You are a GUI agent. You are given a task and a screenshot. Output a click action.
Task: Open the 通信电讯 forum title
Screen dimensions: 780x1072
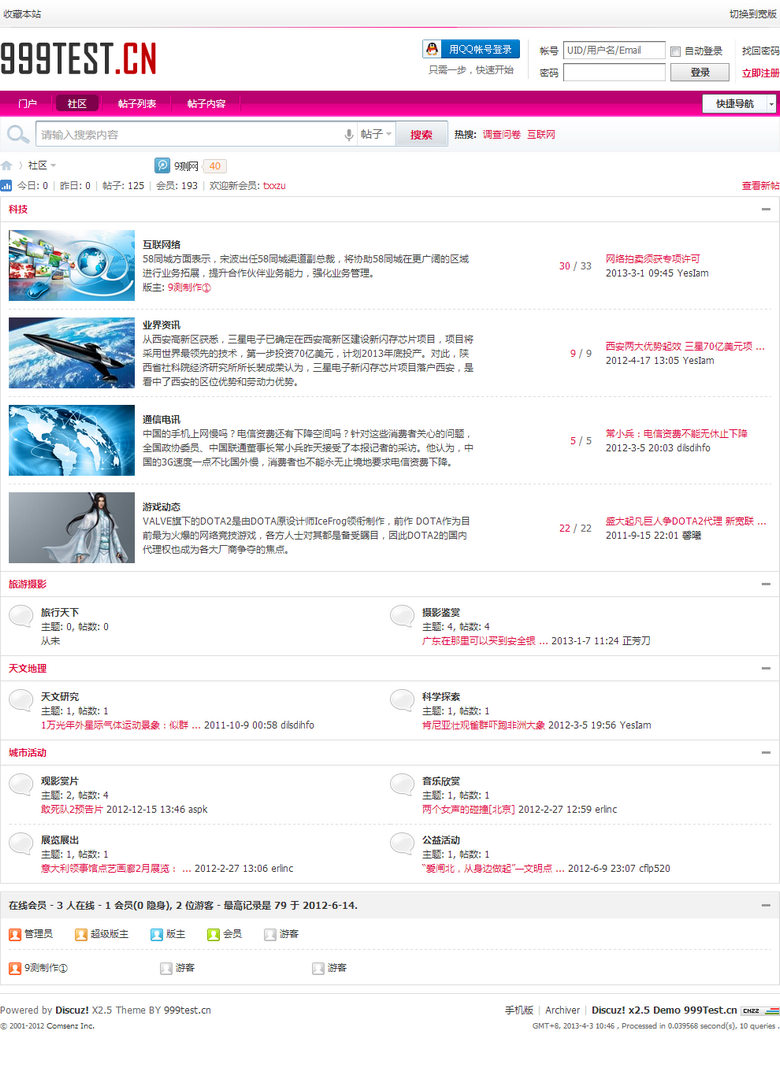tap(161, 419)
